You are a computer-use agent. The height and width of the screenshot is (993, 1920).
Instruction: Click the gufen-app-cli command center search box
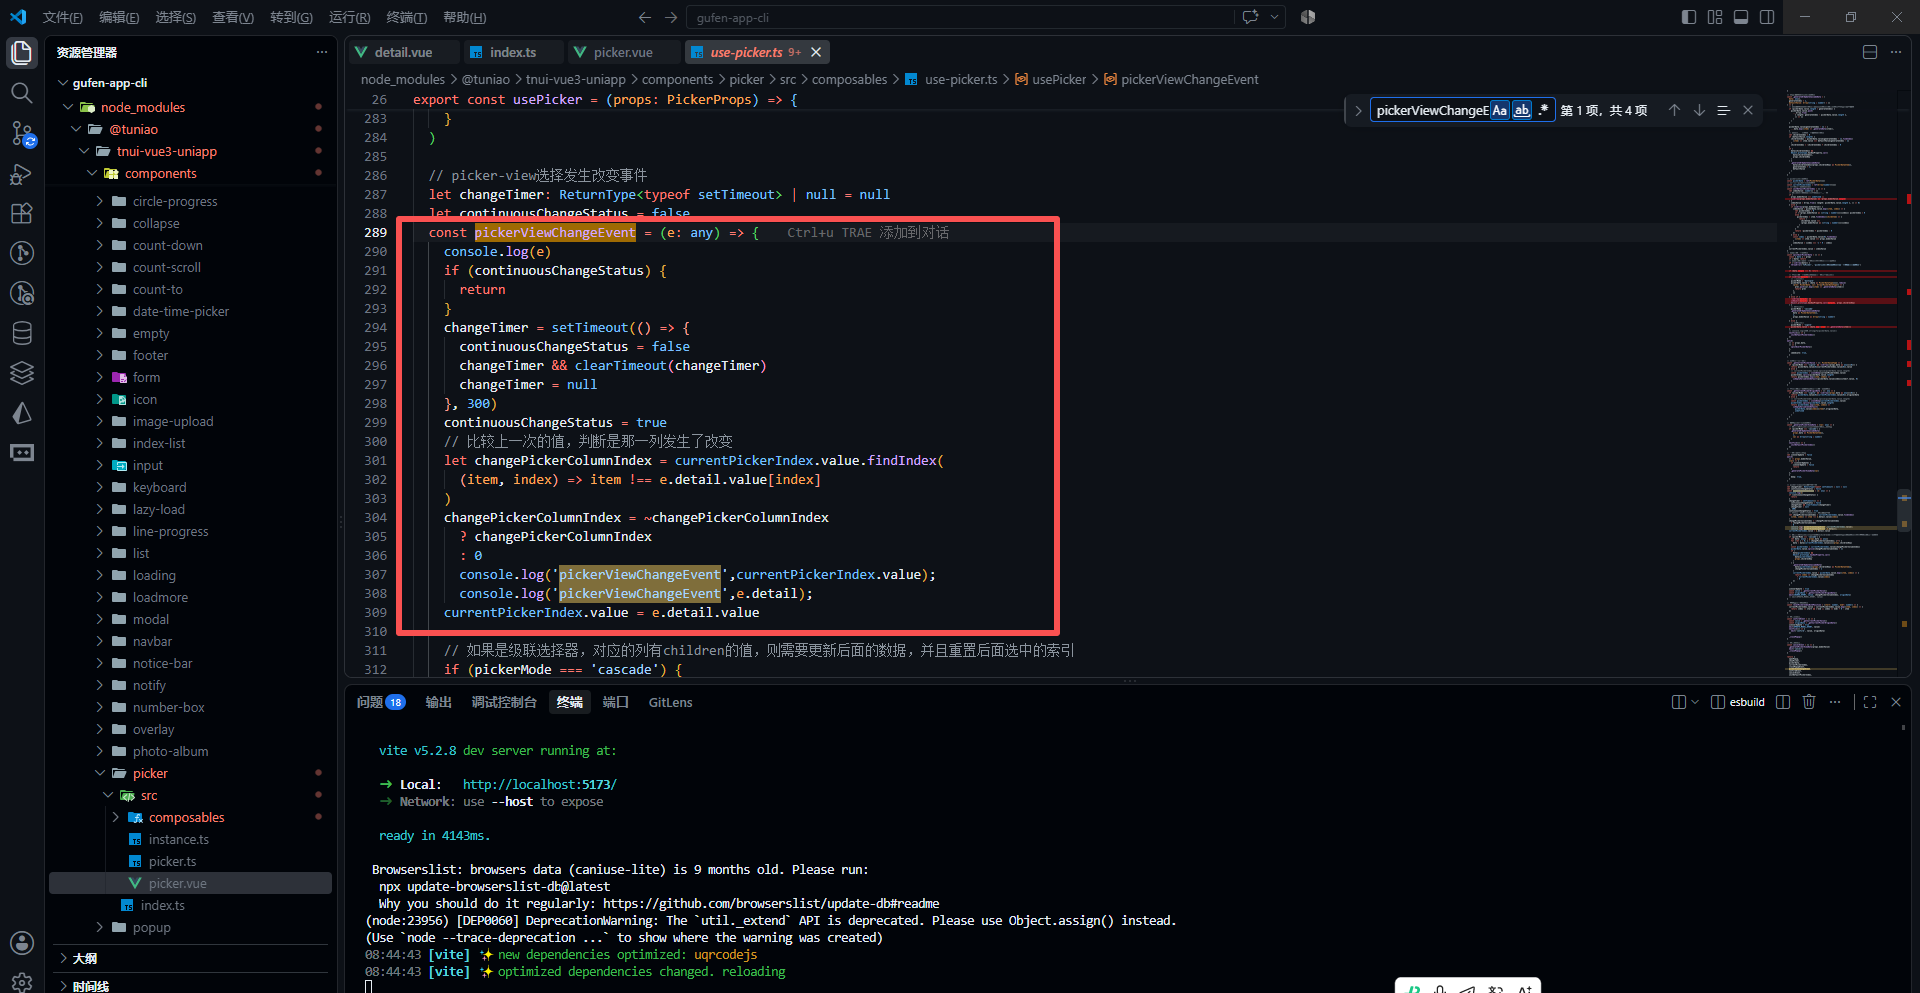[960, 17]
